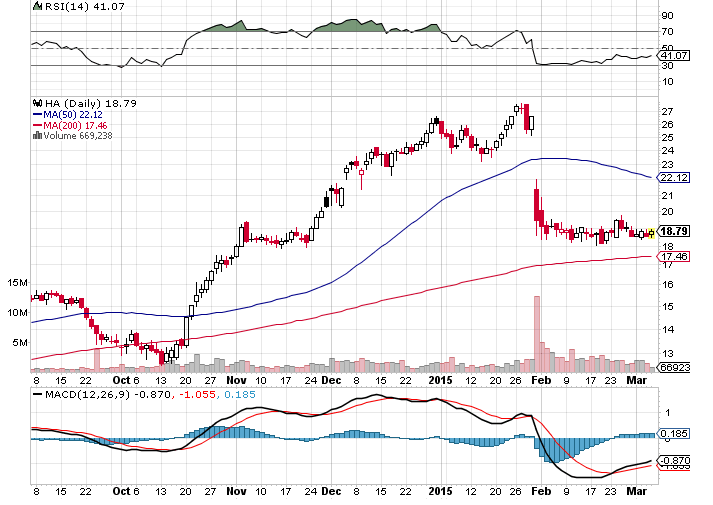Click the 10M volume axis label

tap(17, 312)
